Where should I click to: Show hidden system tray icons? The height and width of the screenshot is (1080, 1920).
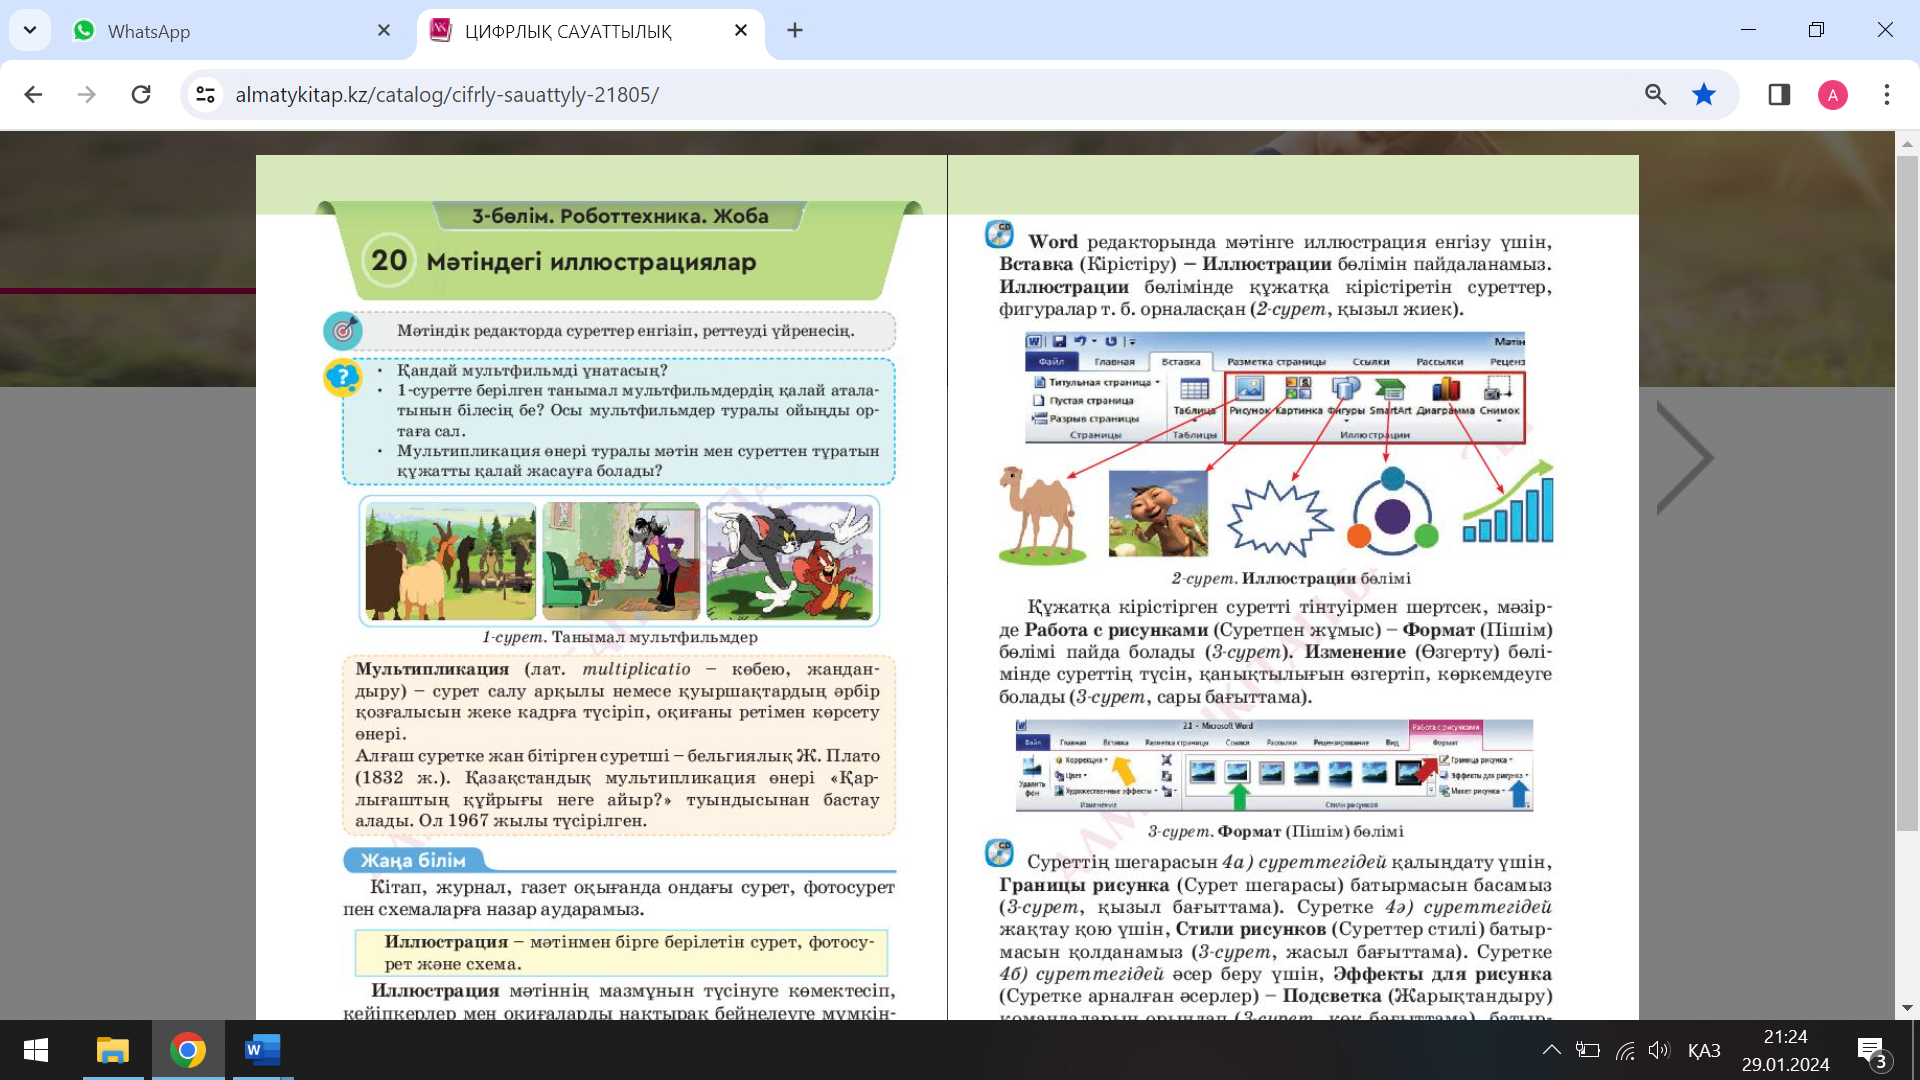pos(1551,1050)
